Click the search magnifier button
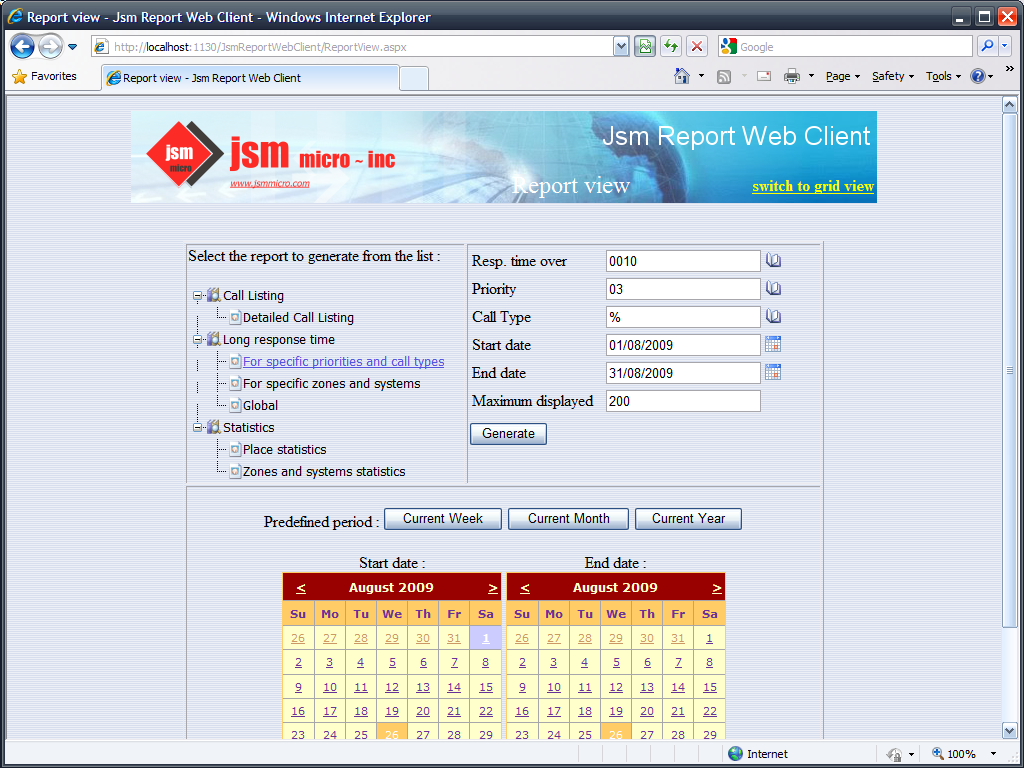The height and width of the screenshot is (768, 1024). (x=987, y=46)
